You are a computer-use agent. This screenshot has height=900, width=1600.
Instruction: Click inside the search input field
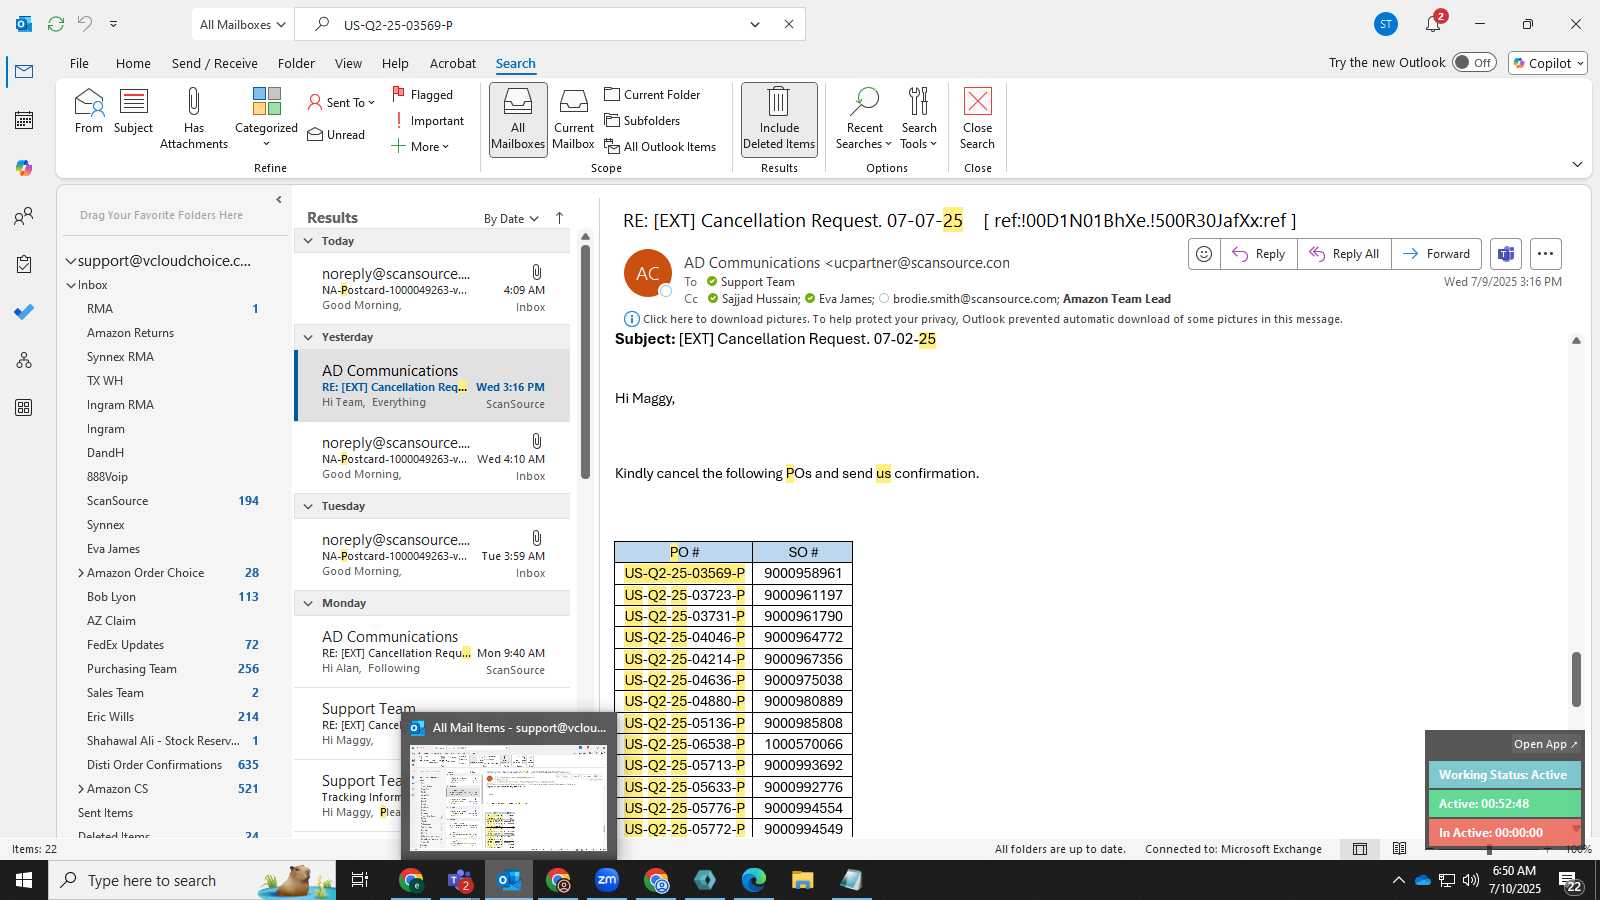pos(540,24)
